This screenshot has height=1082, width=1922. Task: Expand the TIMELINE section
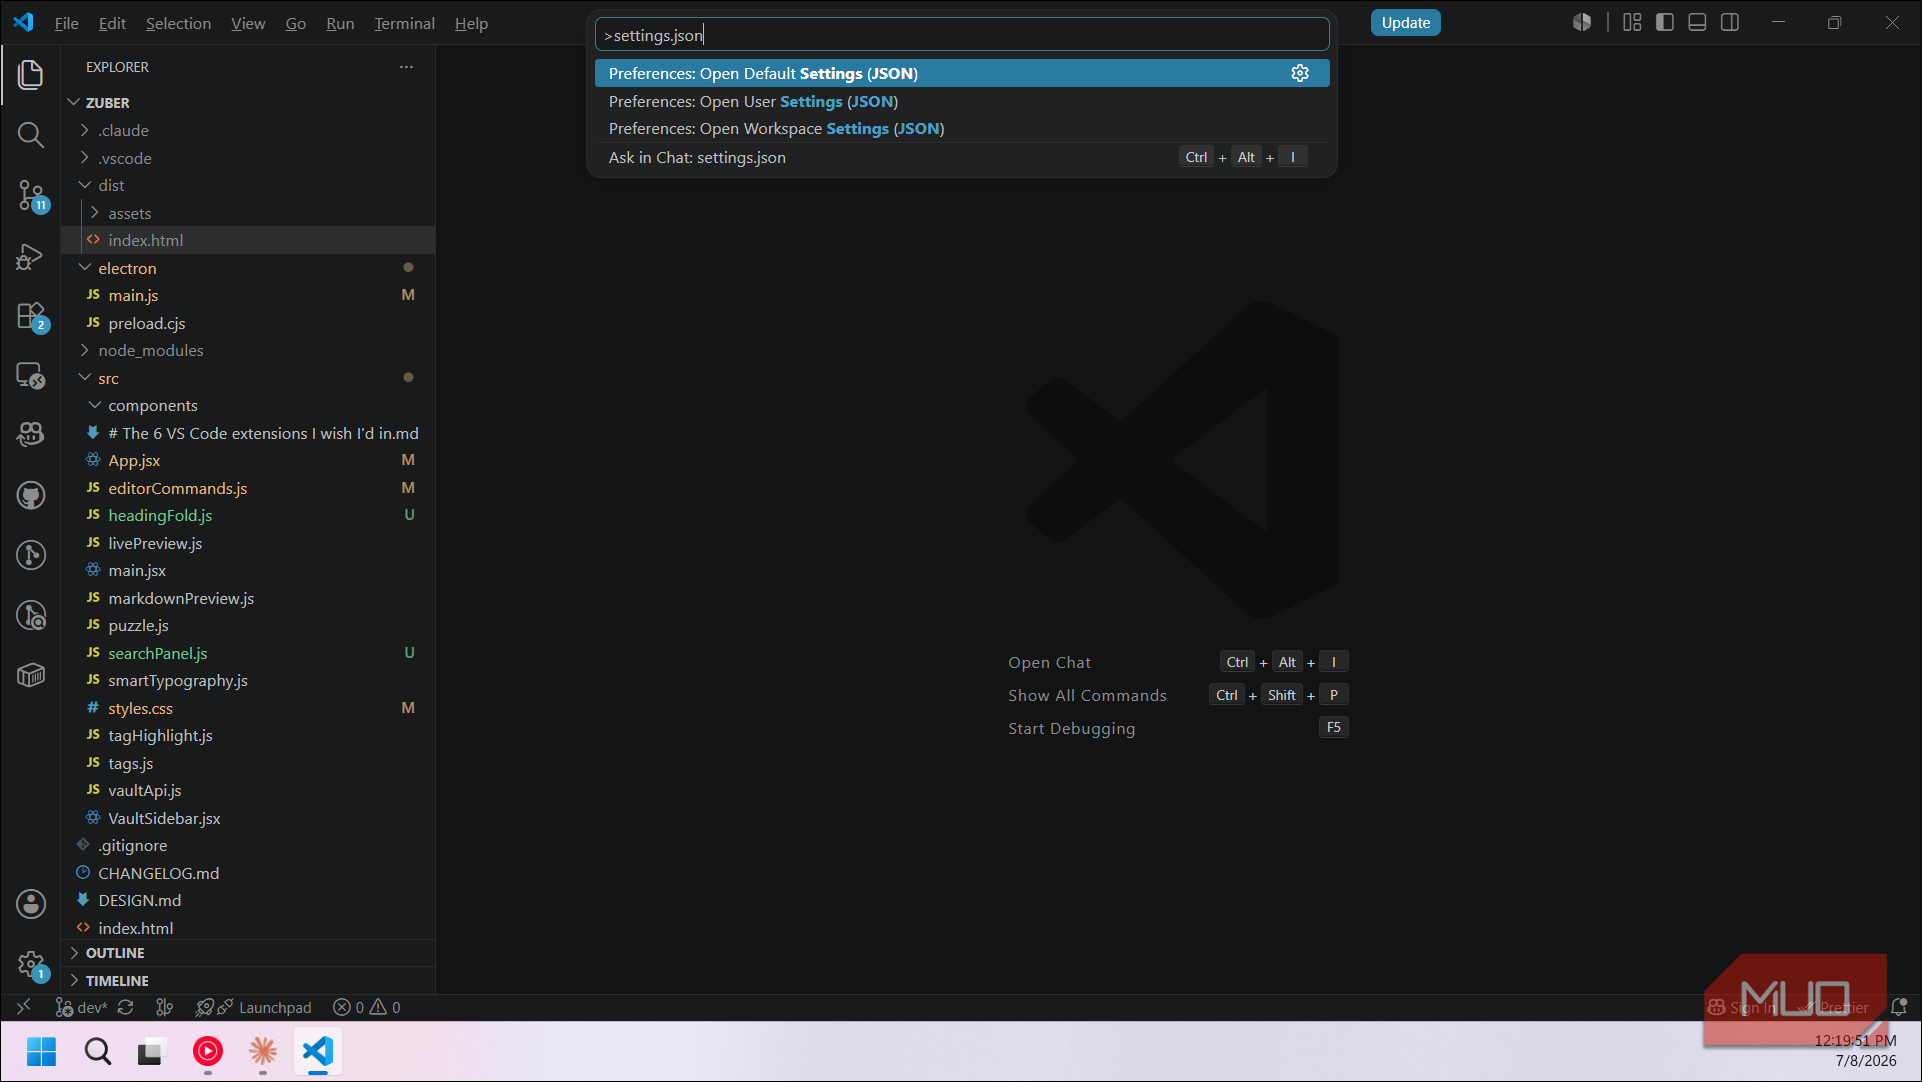[248, 981]
